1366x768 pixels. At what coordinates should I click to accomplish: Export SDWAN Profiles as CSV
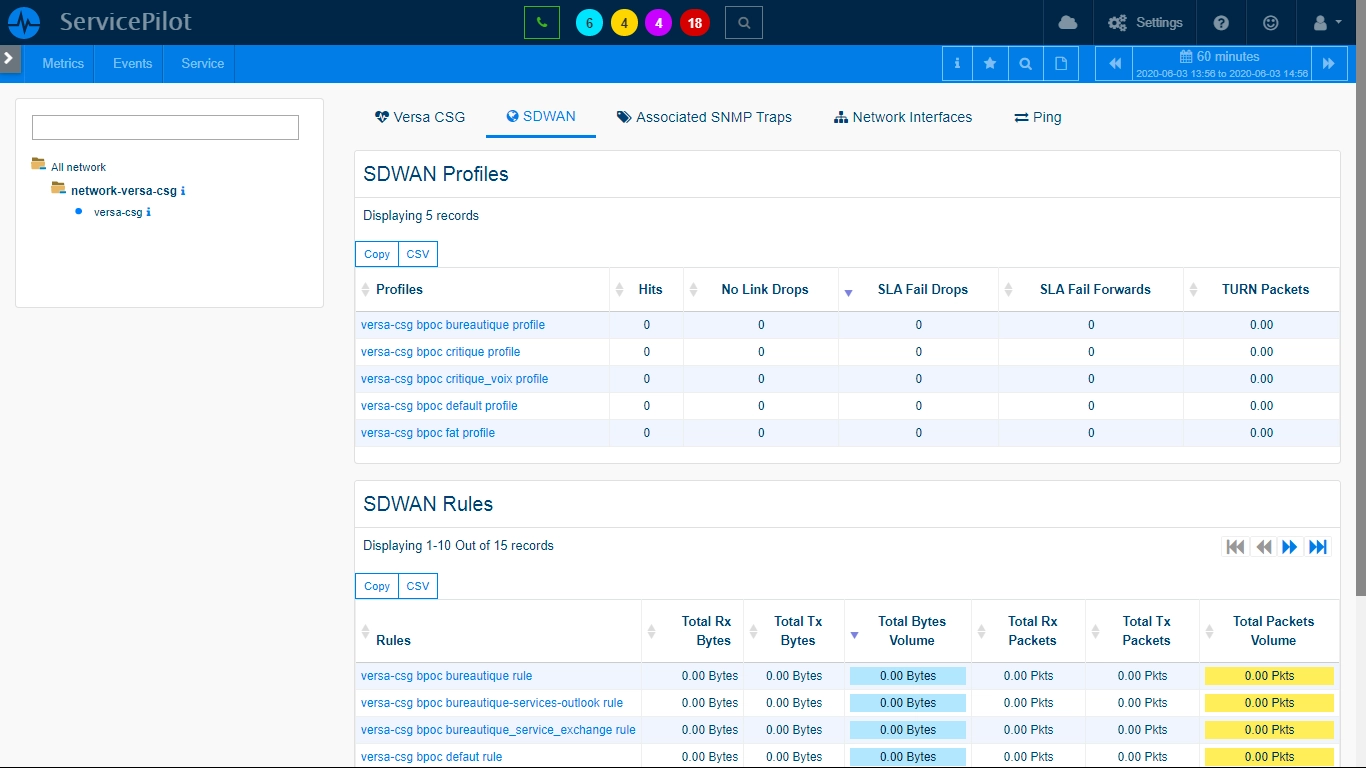coord(418,254)
